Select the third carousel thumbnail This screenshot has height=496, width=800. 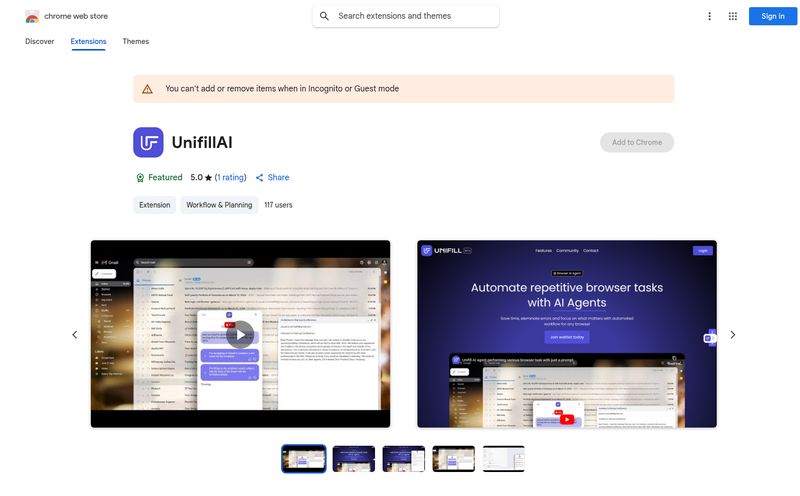pos(404,459)
